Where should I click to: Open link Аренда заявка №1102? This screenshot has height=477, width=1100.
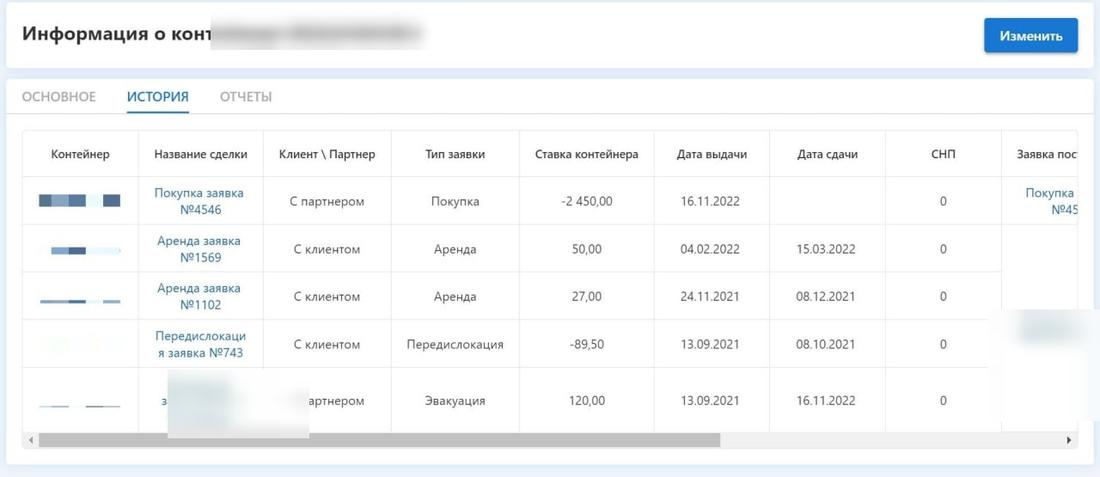pyautogui.click(x=200, y=297)
